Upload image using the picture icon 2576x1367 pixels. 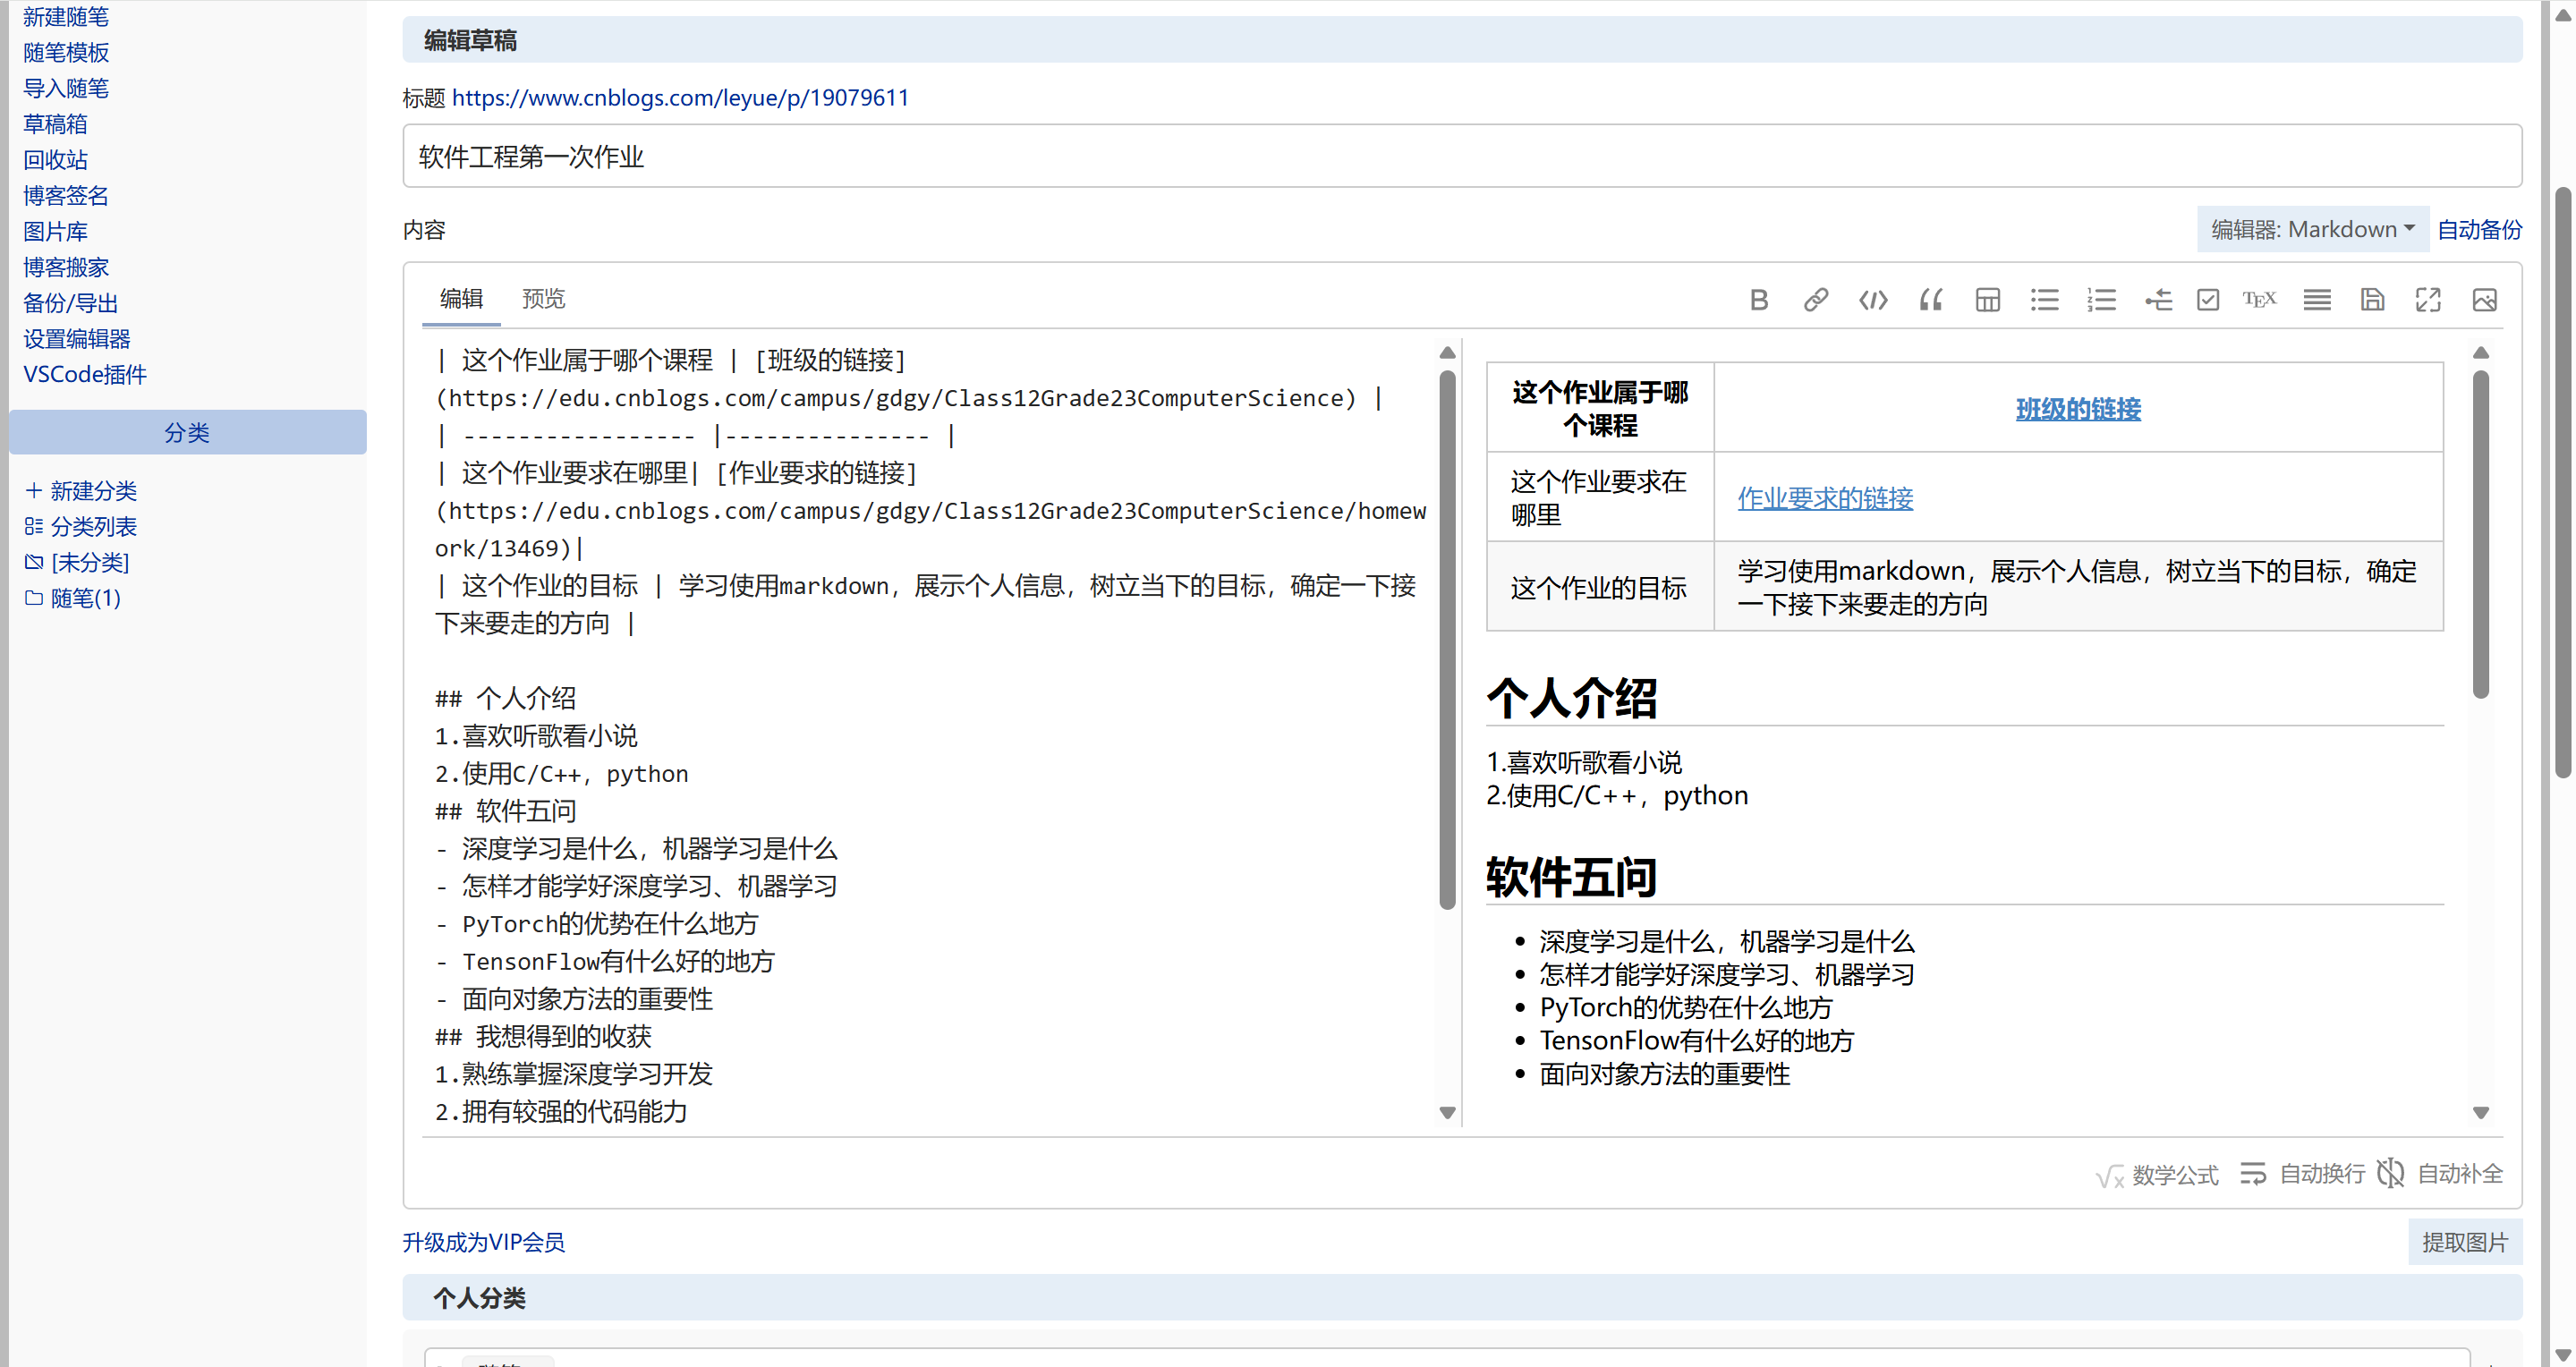tap(2485, 299)
